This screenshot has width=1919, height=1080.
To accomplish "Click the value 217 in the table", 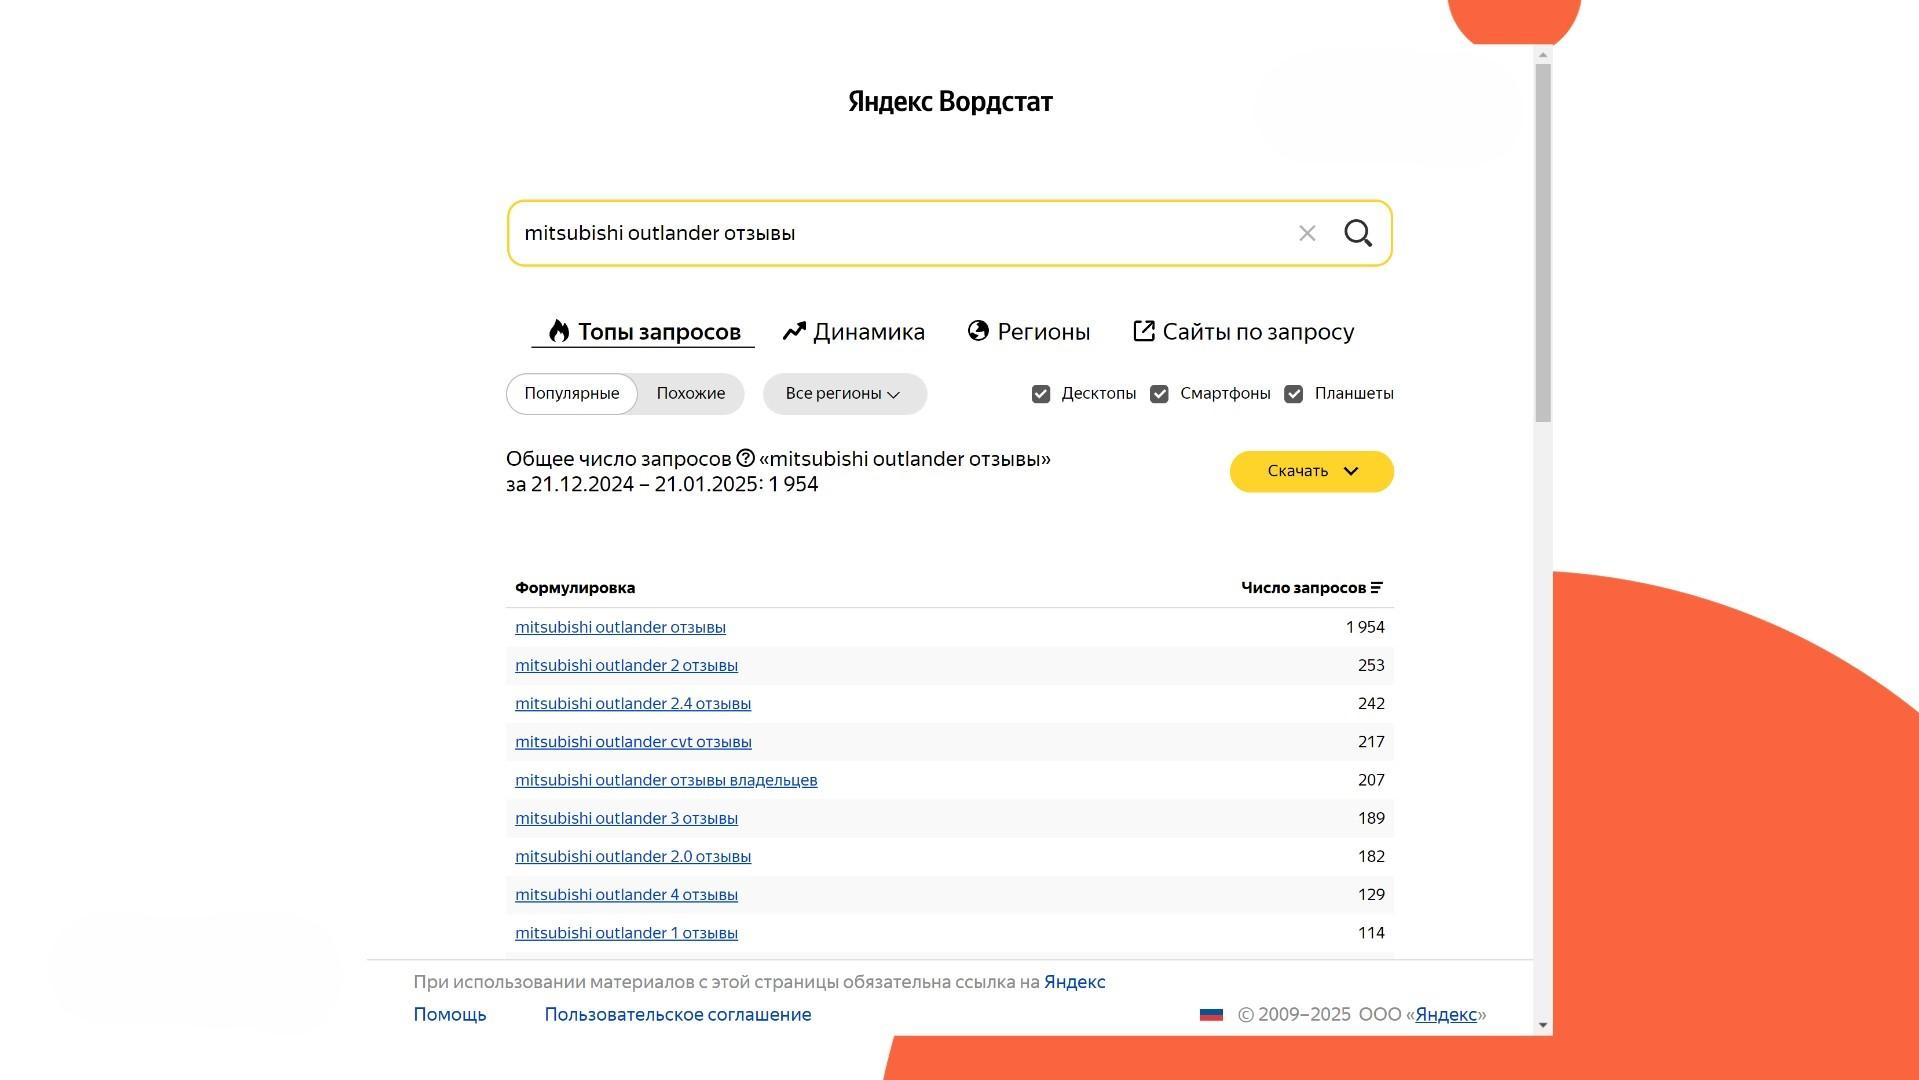I will tap(1371, 742).
